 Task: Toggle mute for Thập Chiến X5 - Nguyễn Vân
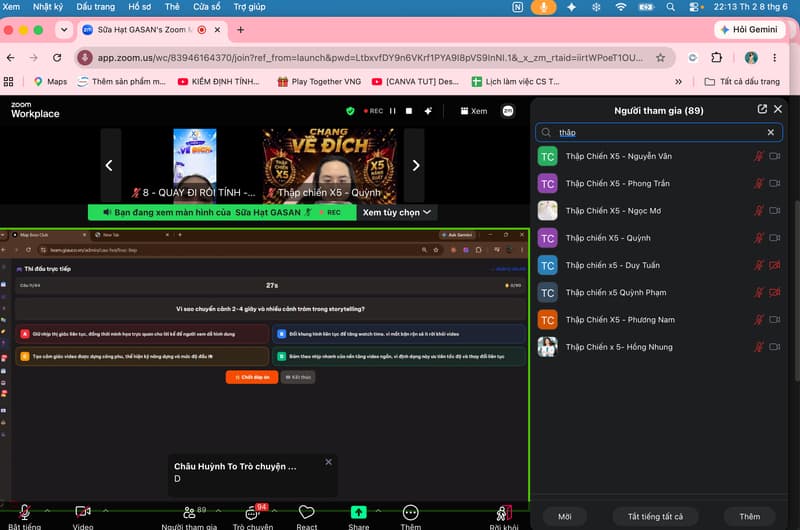pyautogui.click(x=759, y=156)
